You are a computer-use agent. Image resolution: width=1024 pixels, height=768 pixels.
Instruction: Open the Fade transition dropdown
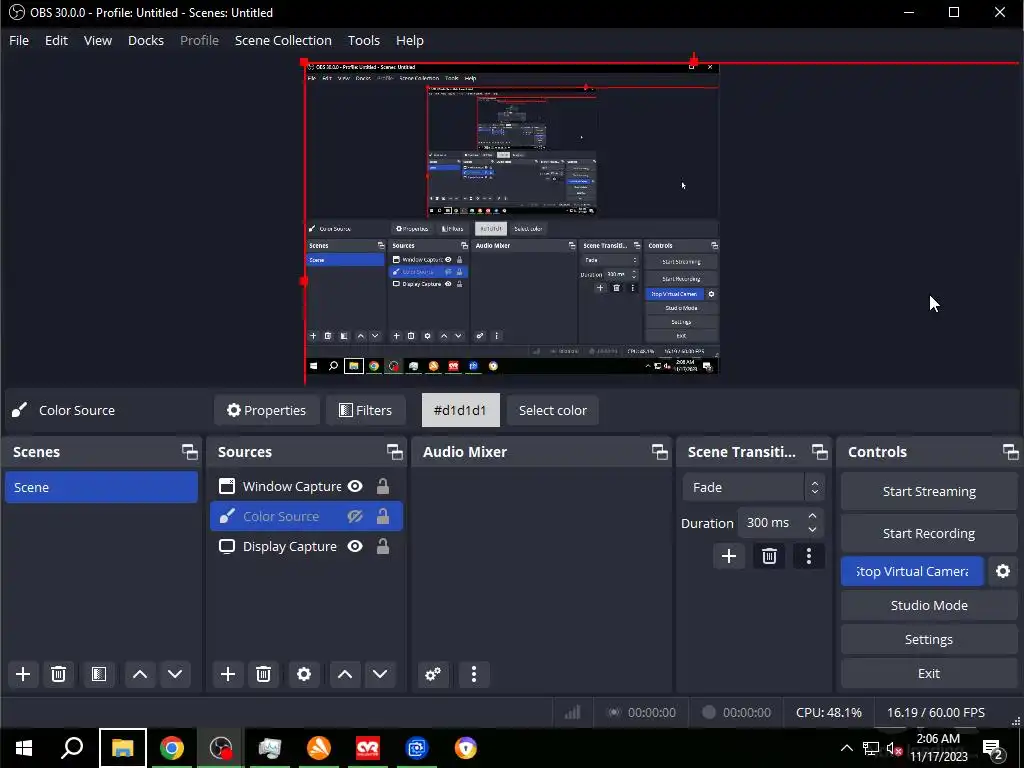pos(754,487)
